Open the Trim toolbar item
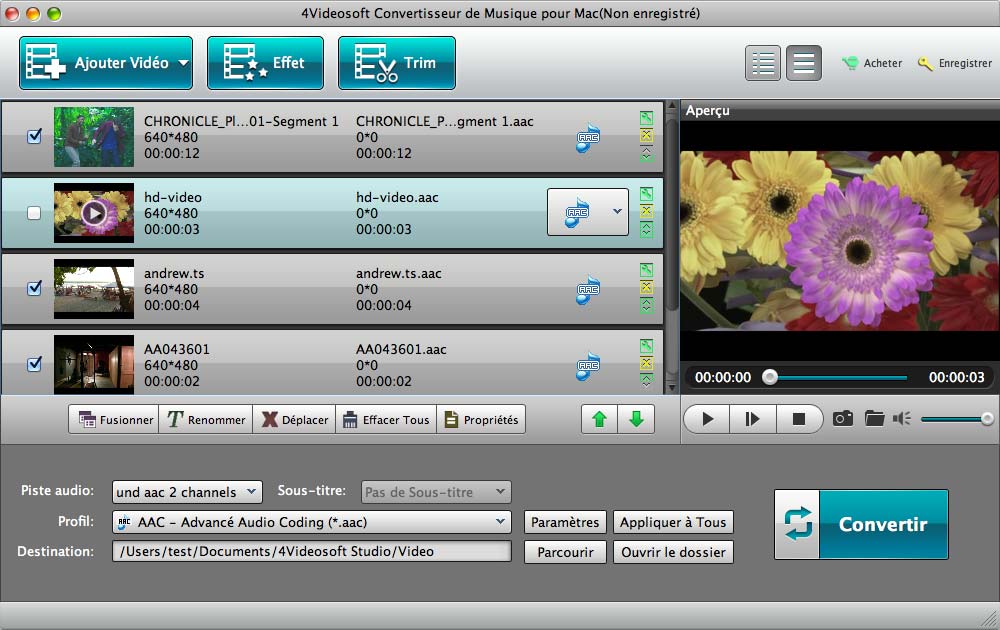 (x=396, y=63)
